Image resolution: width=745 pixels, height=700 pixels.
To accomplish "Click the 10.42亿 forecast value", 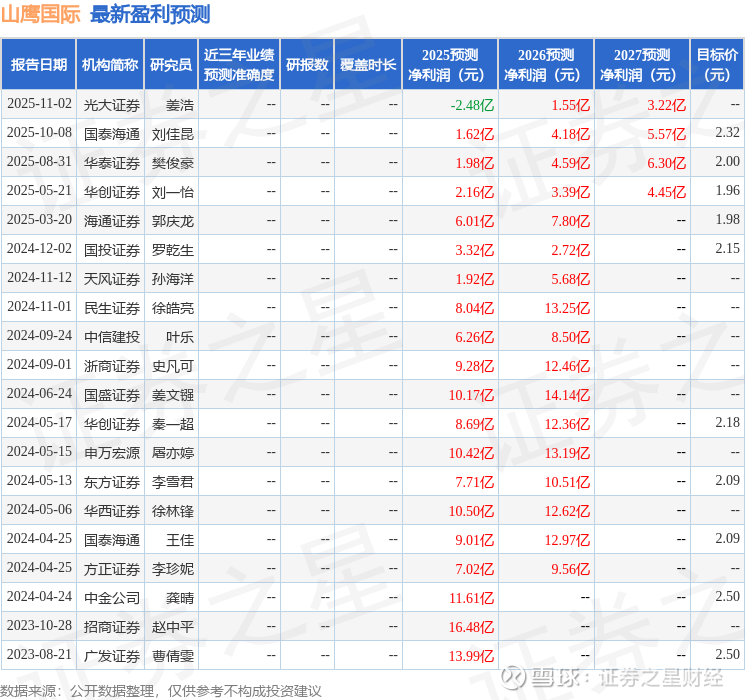I will click(x=471, y=452).
